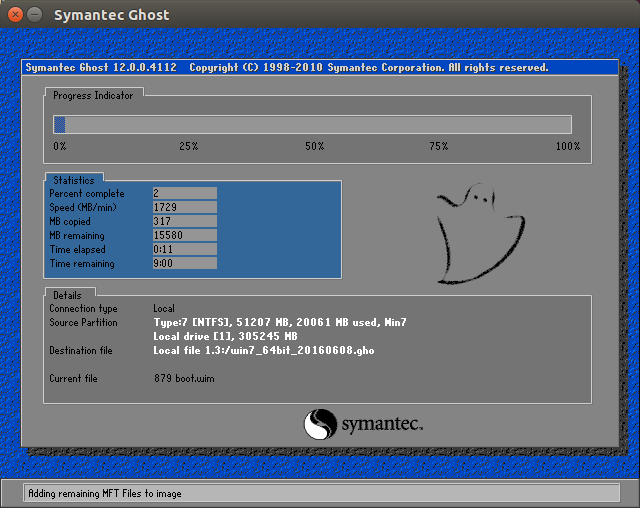Click the 50% progress marker

pos(315,146)
